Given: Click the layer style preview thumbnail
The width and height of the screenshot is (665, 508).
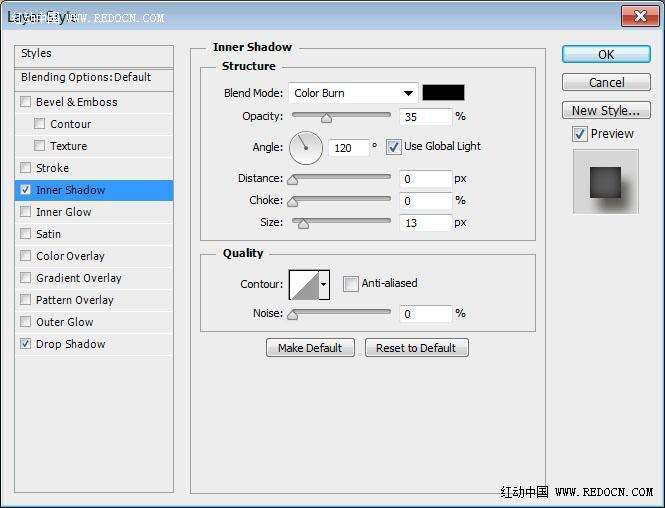Looking at the screenshot, I should click(605, 181).
